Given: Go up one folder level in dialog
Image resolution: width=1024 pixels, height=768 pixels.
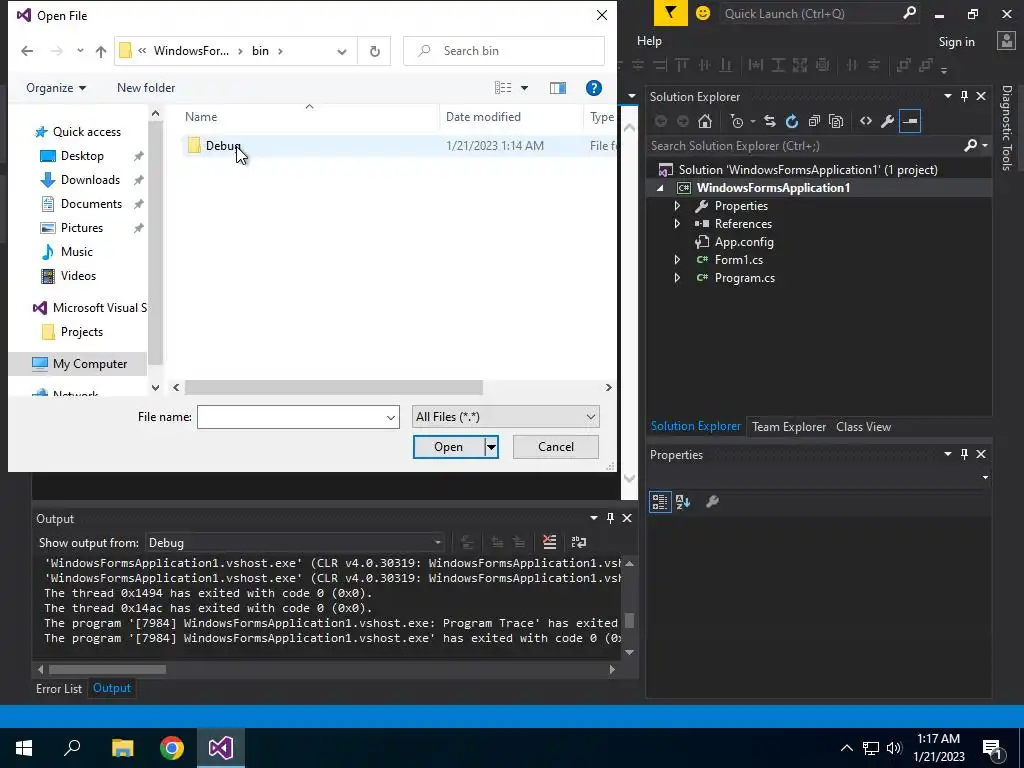Looking at the screenshot, I should [x=101, y=51].
